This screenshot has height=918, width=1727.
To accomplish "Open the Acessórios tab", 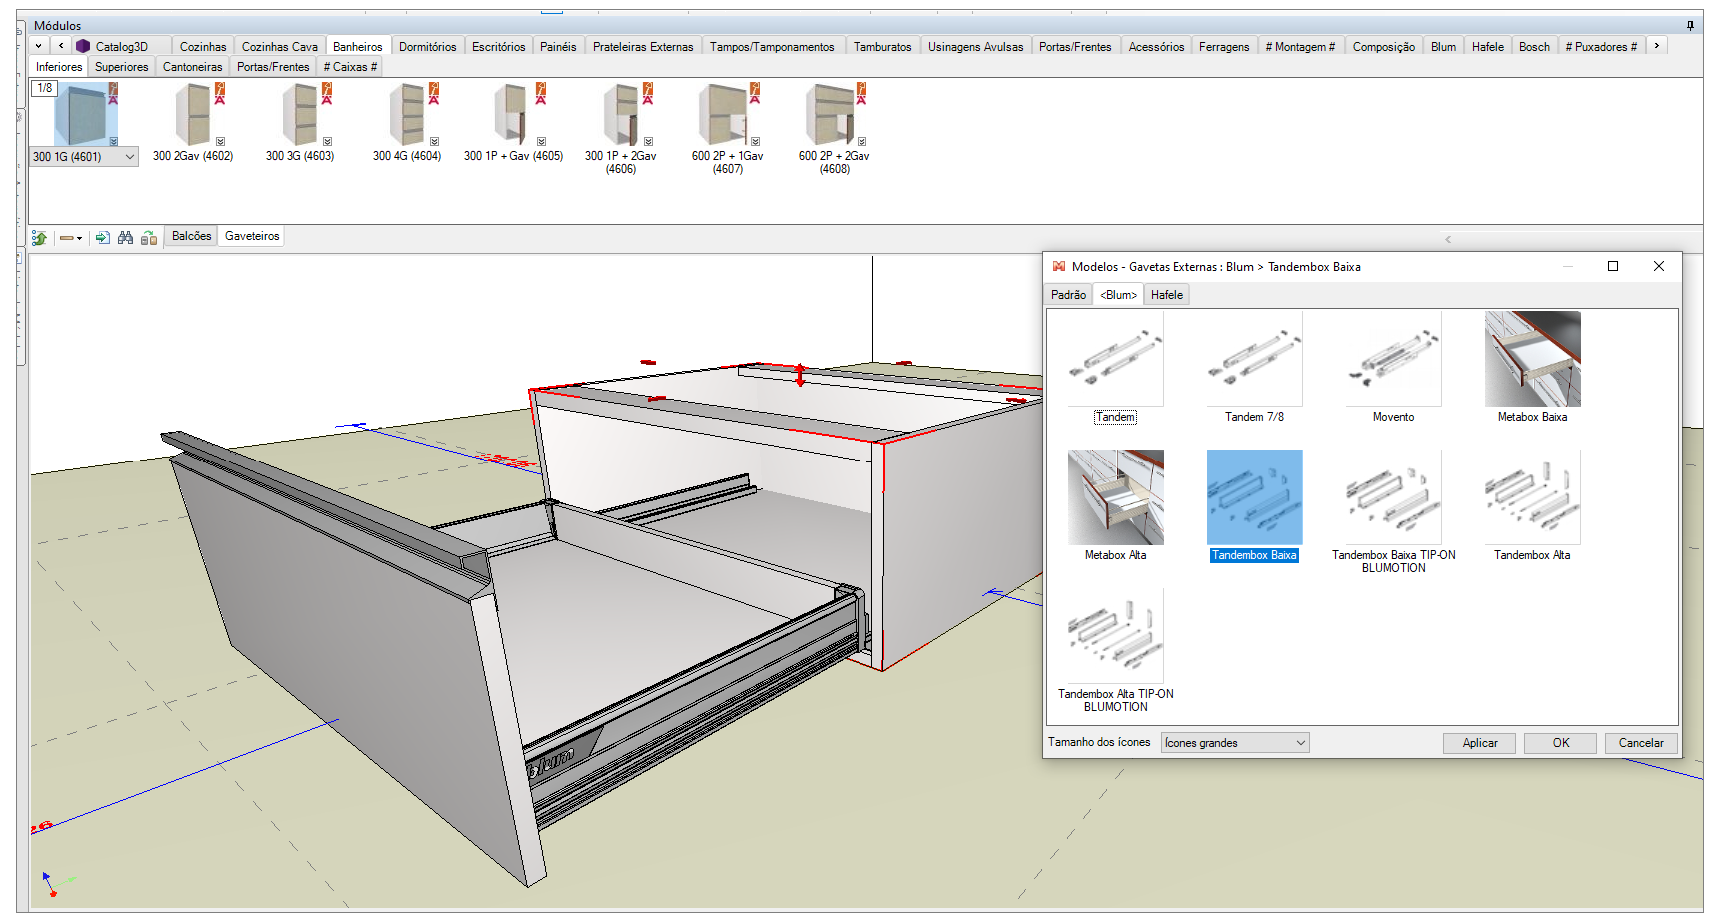I will [1156, 47].
